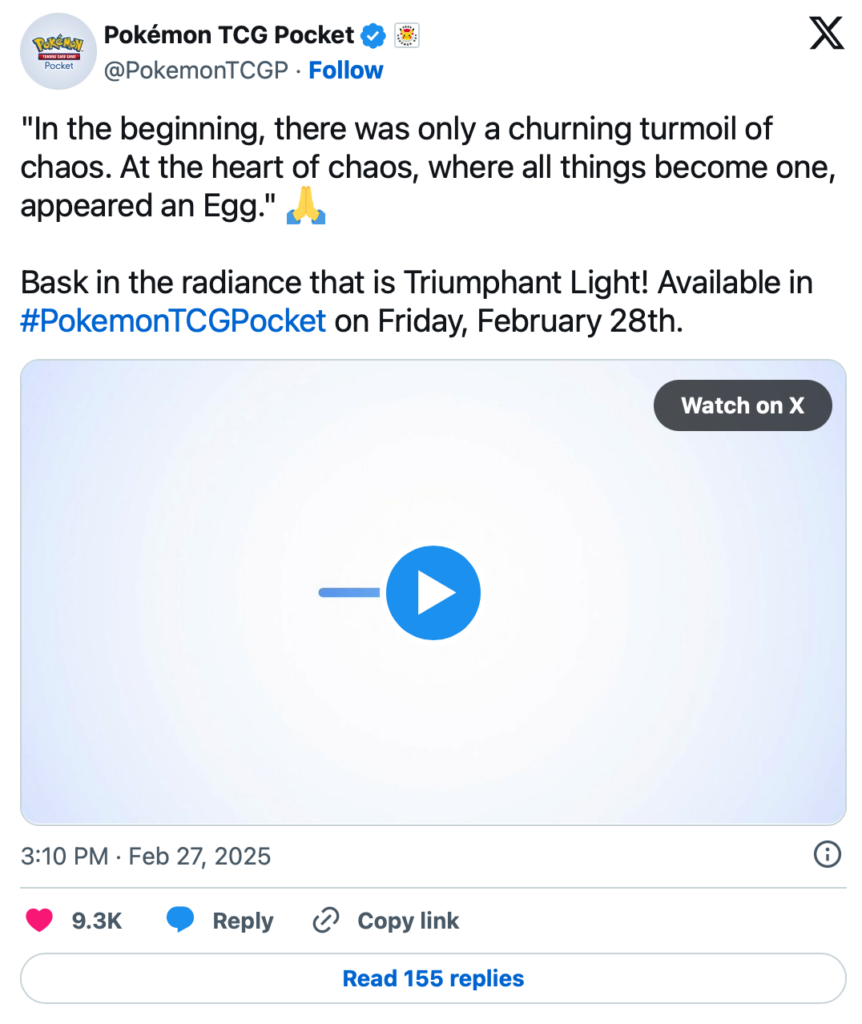The image size is (862, 1024).
Task: Open Read 155 replies
Action: [433, 978]
